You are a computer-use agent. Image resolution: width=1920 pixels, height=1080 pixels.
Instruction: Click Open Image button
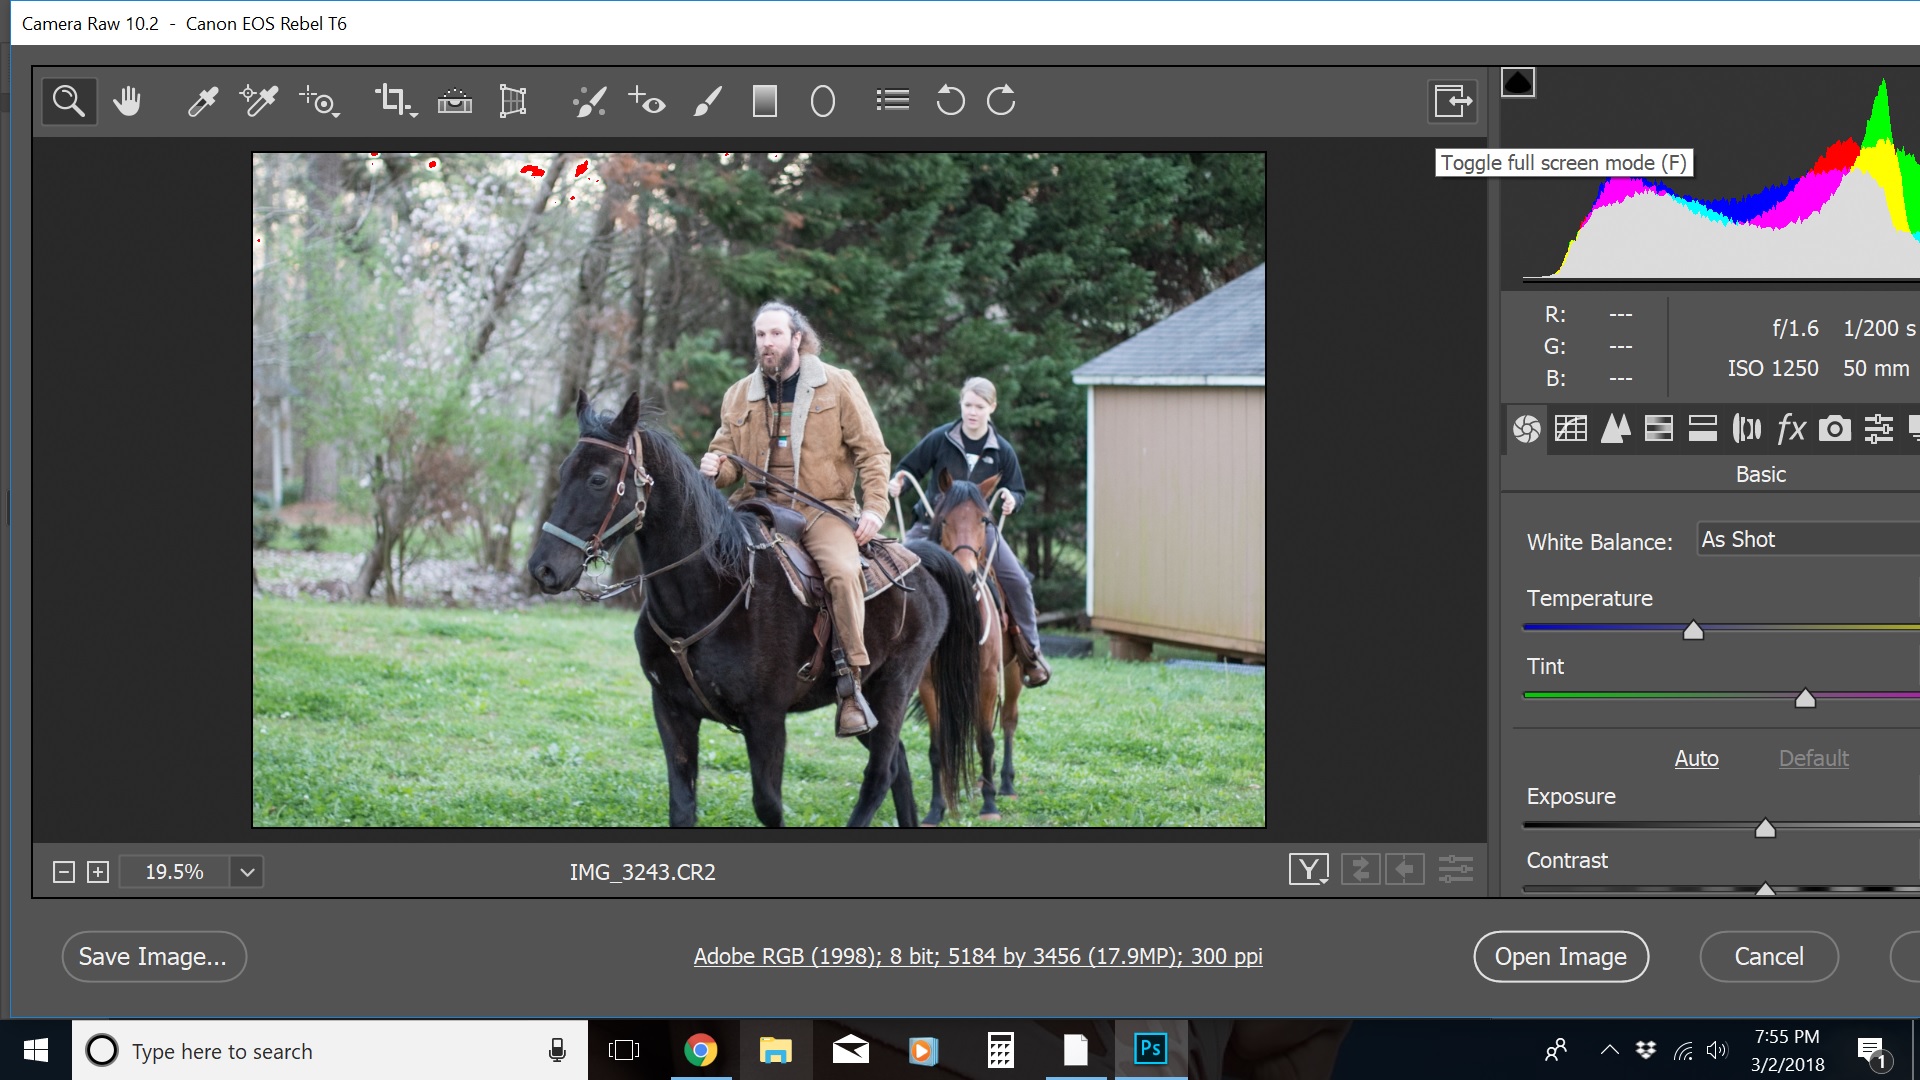click(x=1559, y=956)
